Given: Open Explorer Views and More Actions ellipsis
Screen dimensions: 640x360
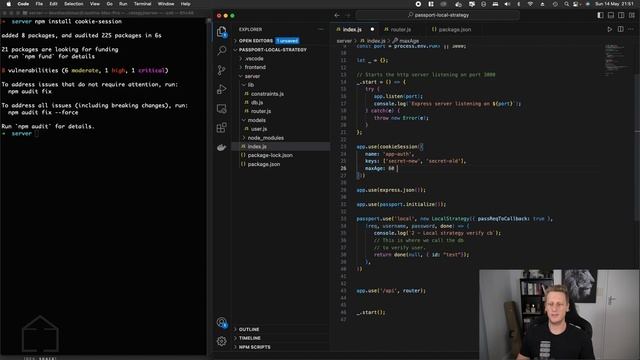Looking at the screenshot, I should coord(321,29).
